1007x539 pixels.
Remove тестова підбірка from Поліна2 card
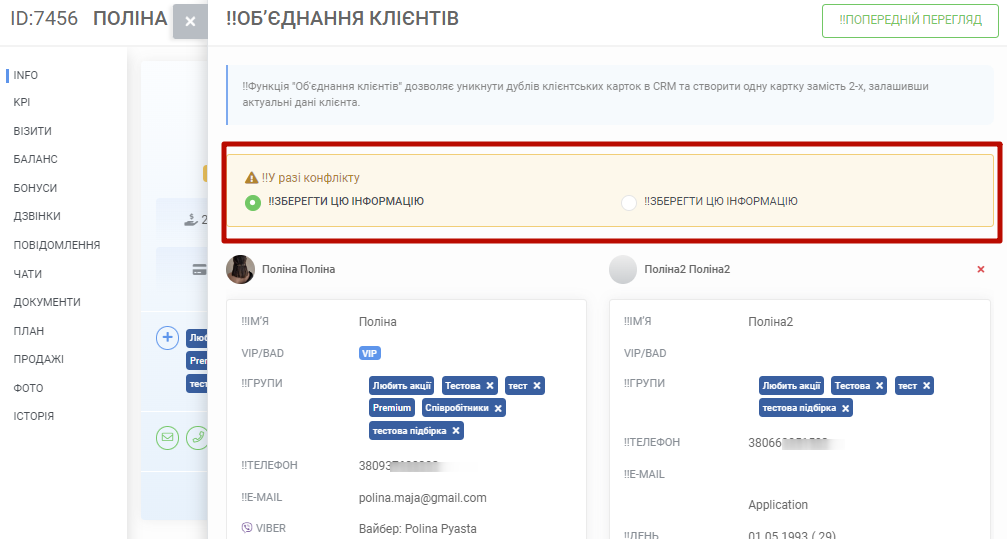tap(846, 408)
